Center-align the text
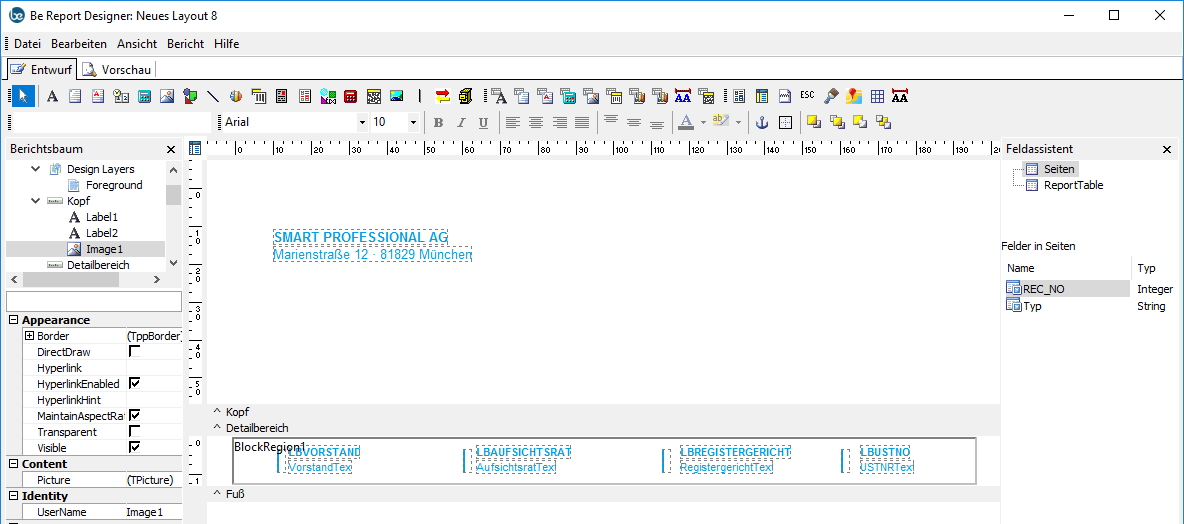1184x524 pixels. click(x=536, y=122)
